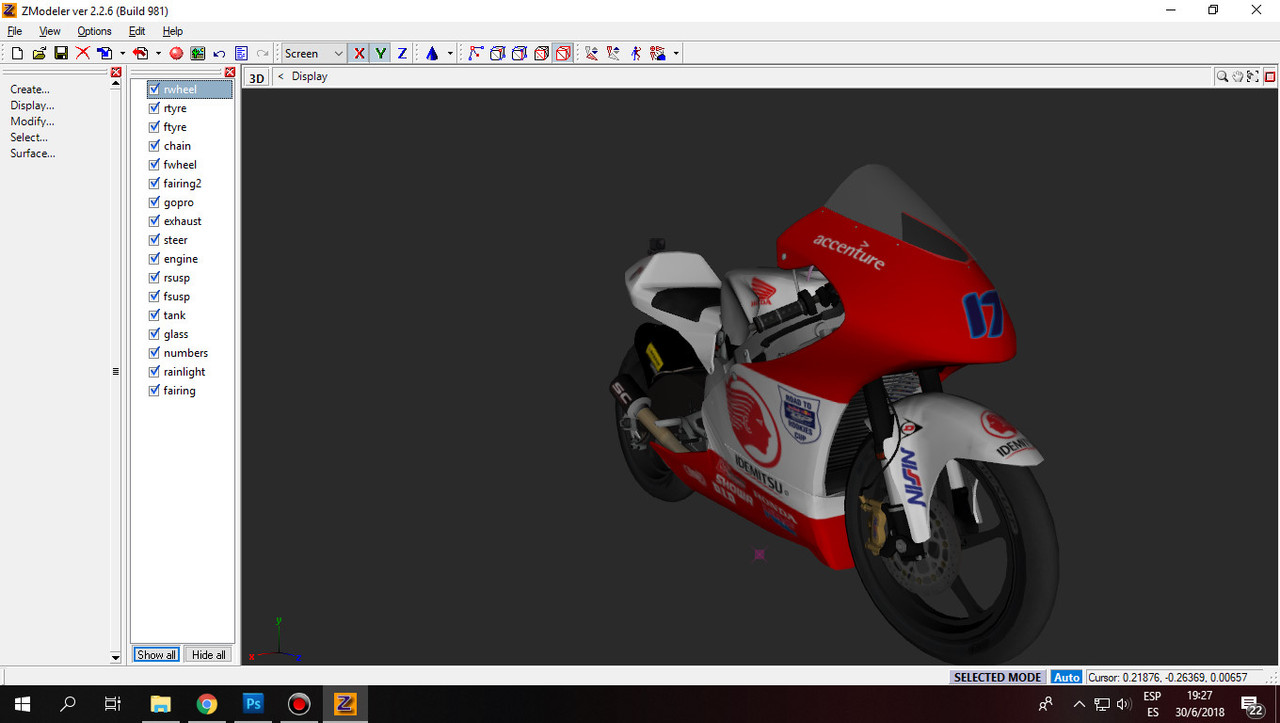Click the blue import toolbar icon

click(105, 53)
